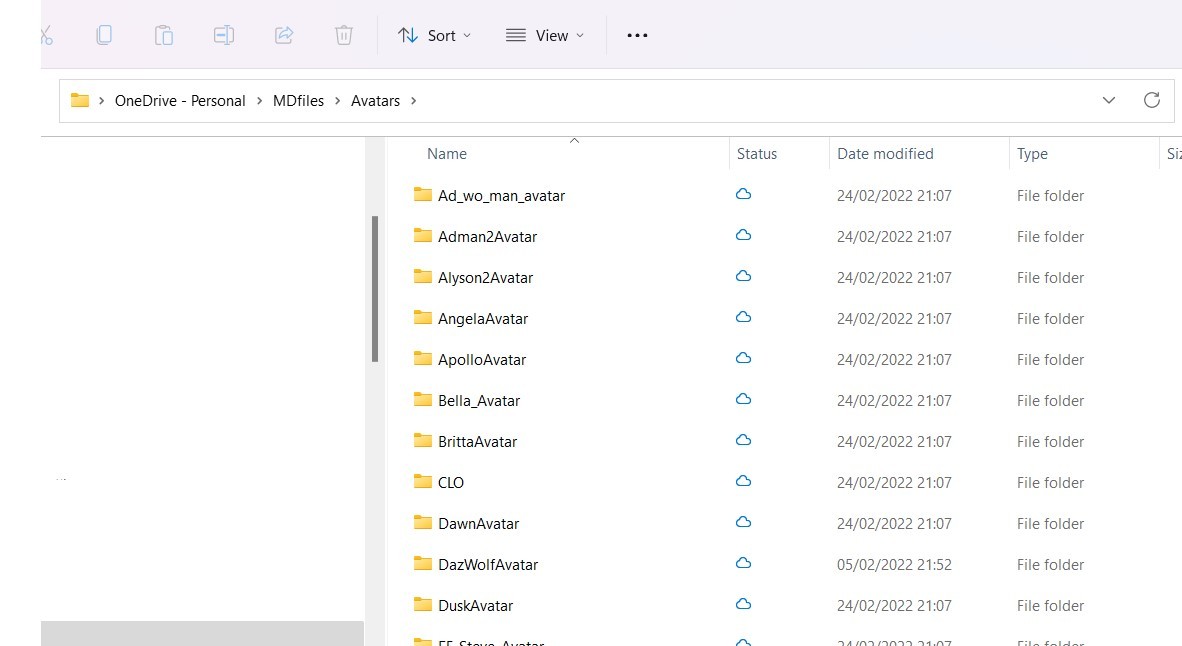The width and height of the screenshot is (1182, 646).
Task: Expand address bar history dropdown chevron
Action: coord(1108,100)
